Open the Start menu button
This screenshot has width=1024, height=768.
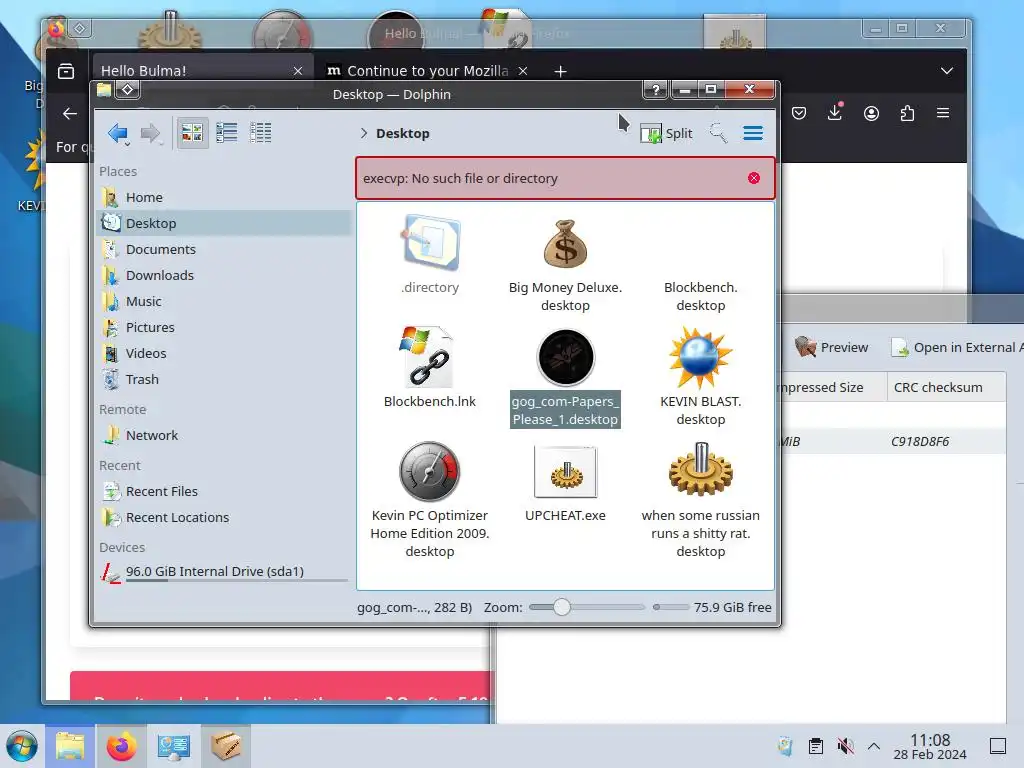pos(22,746)
